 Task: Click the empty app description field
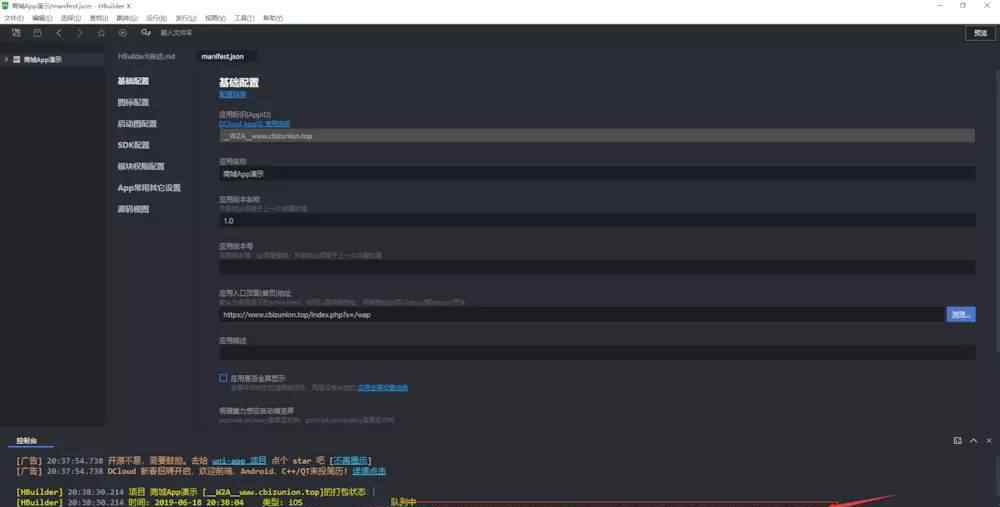[597, 353]
